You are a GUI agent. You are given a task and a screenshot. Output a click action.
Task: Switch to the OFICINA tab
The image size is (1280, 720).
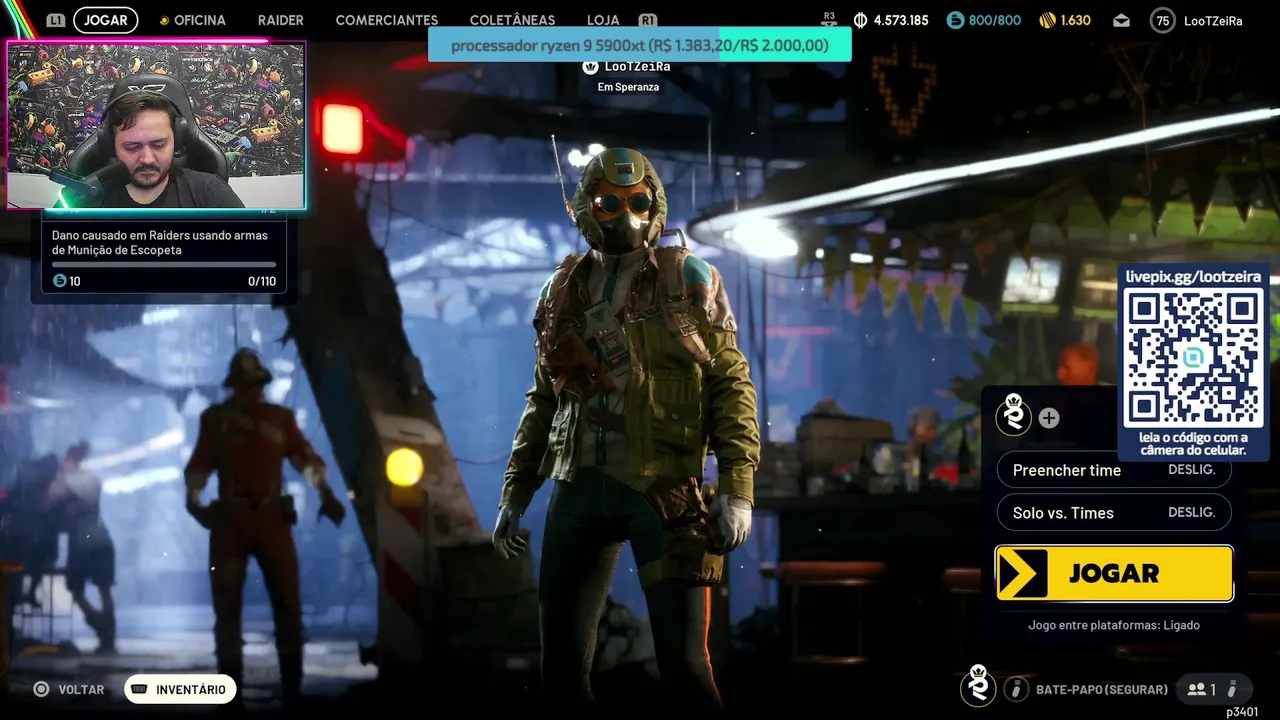coord(200,20)
